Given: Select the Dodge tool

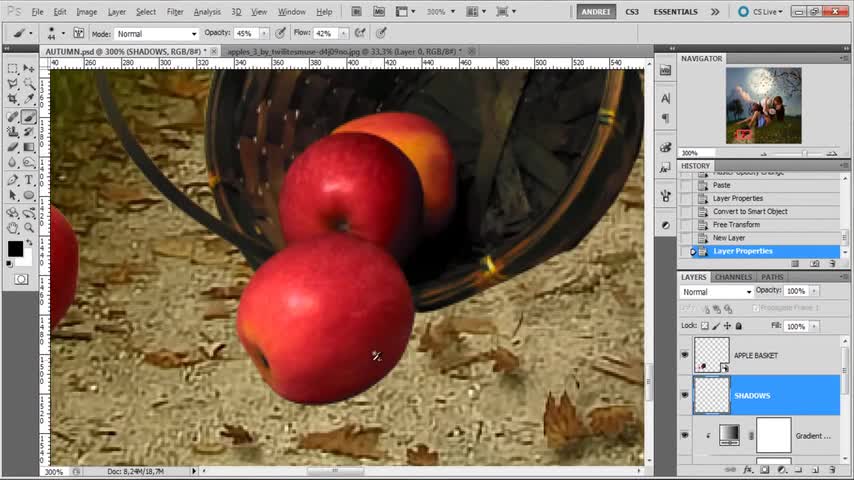Looking at the screenshot, I should click(x=29, y=162).
